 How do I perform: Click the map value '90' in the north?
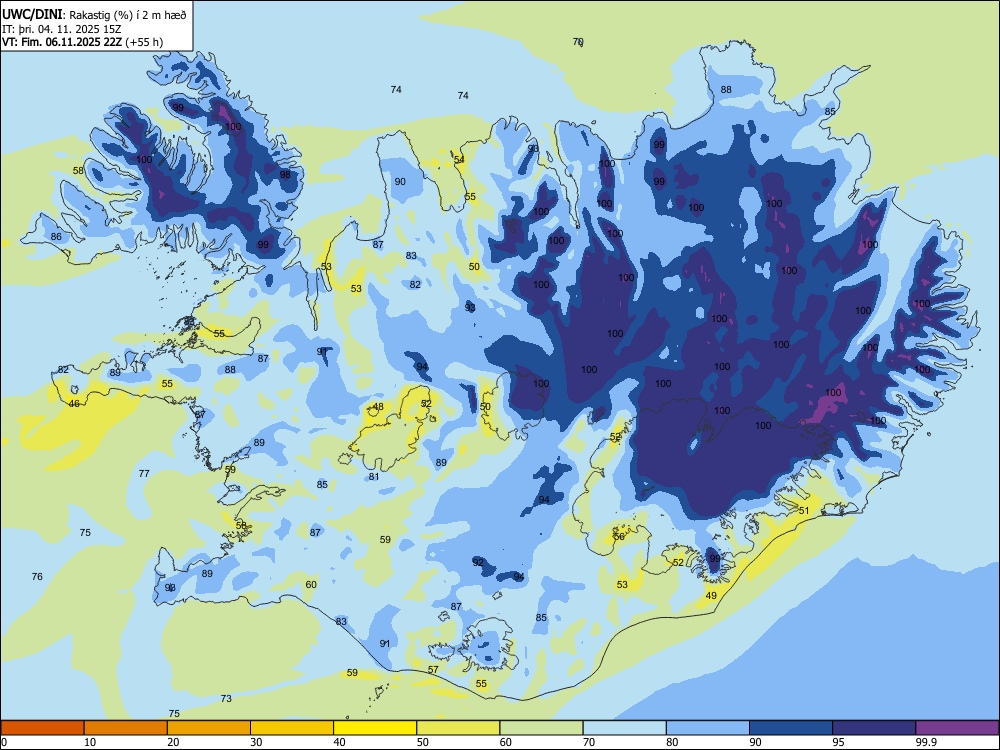point(400,182)
